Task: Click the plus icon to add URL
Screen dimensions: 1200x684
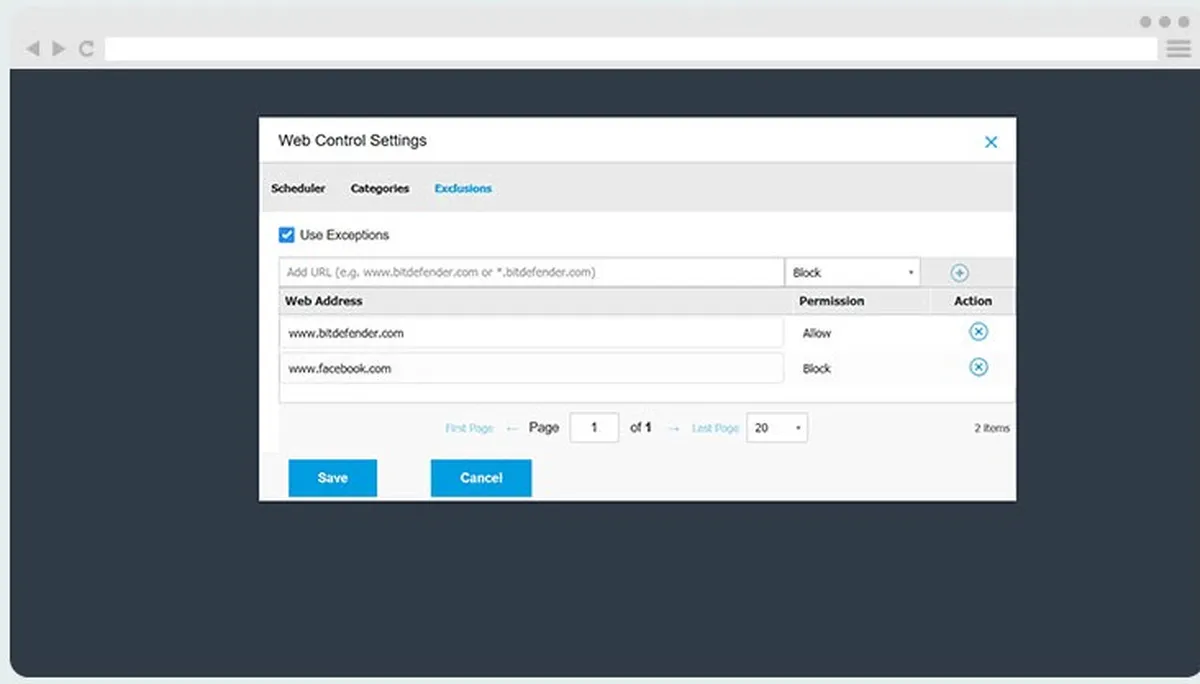Action: click(958, 272)
